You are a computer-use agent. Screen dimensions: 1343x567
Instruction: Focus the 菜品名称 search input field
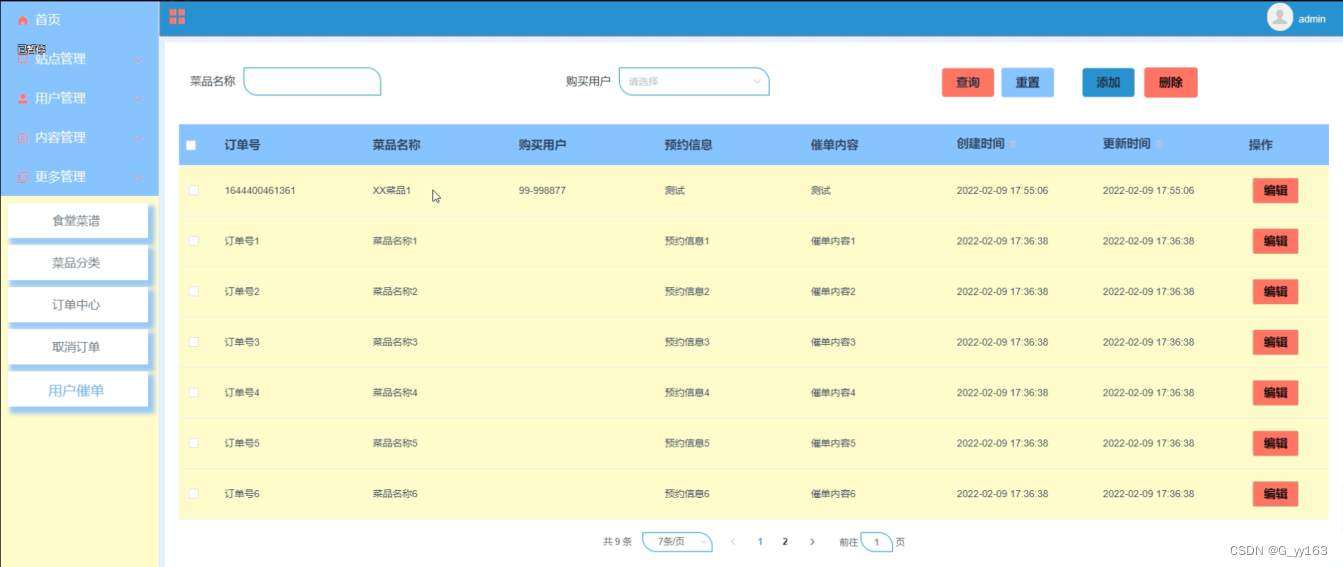pos(312,81)
